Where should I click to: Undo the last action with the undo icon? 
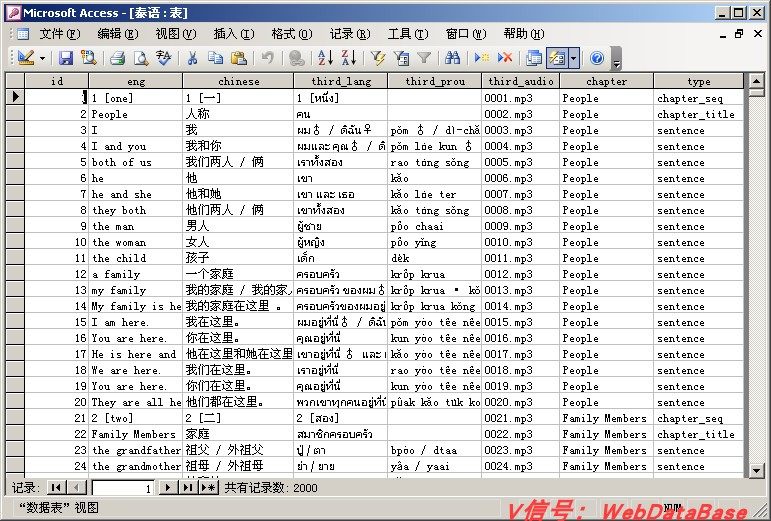click(x=267, y=58)
